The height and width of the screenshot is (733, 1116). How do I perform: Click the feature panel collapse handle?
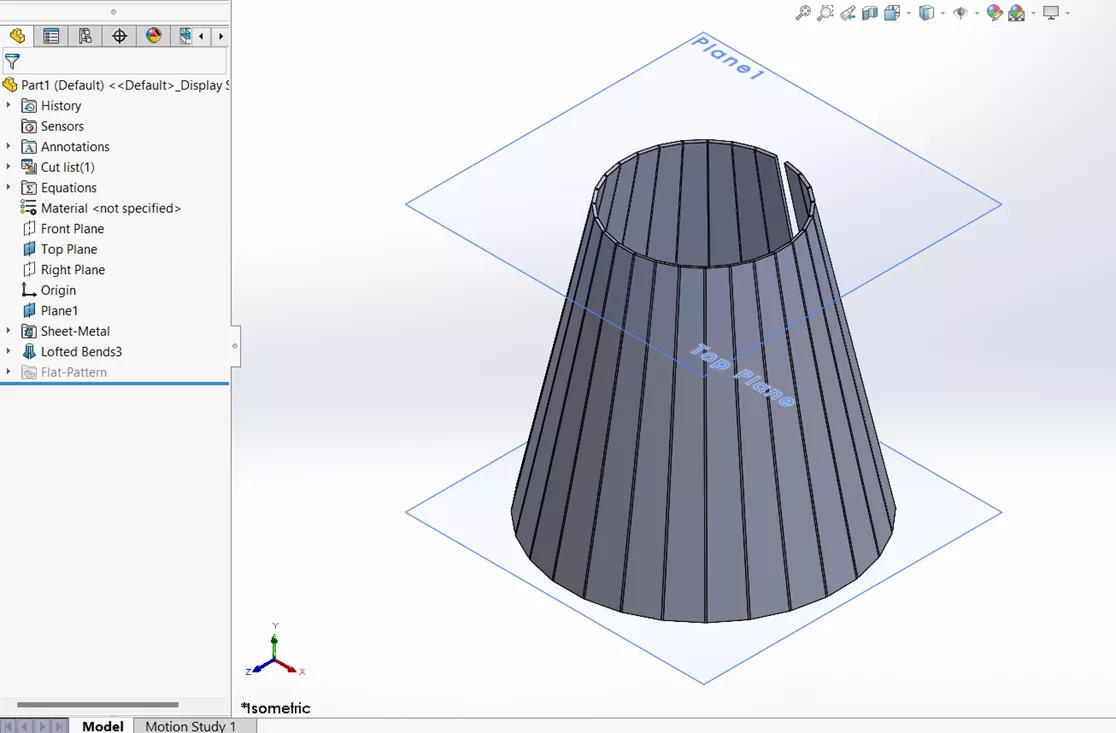[235, 346]
